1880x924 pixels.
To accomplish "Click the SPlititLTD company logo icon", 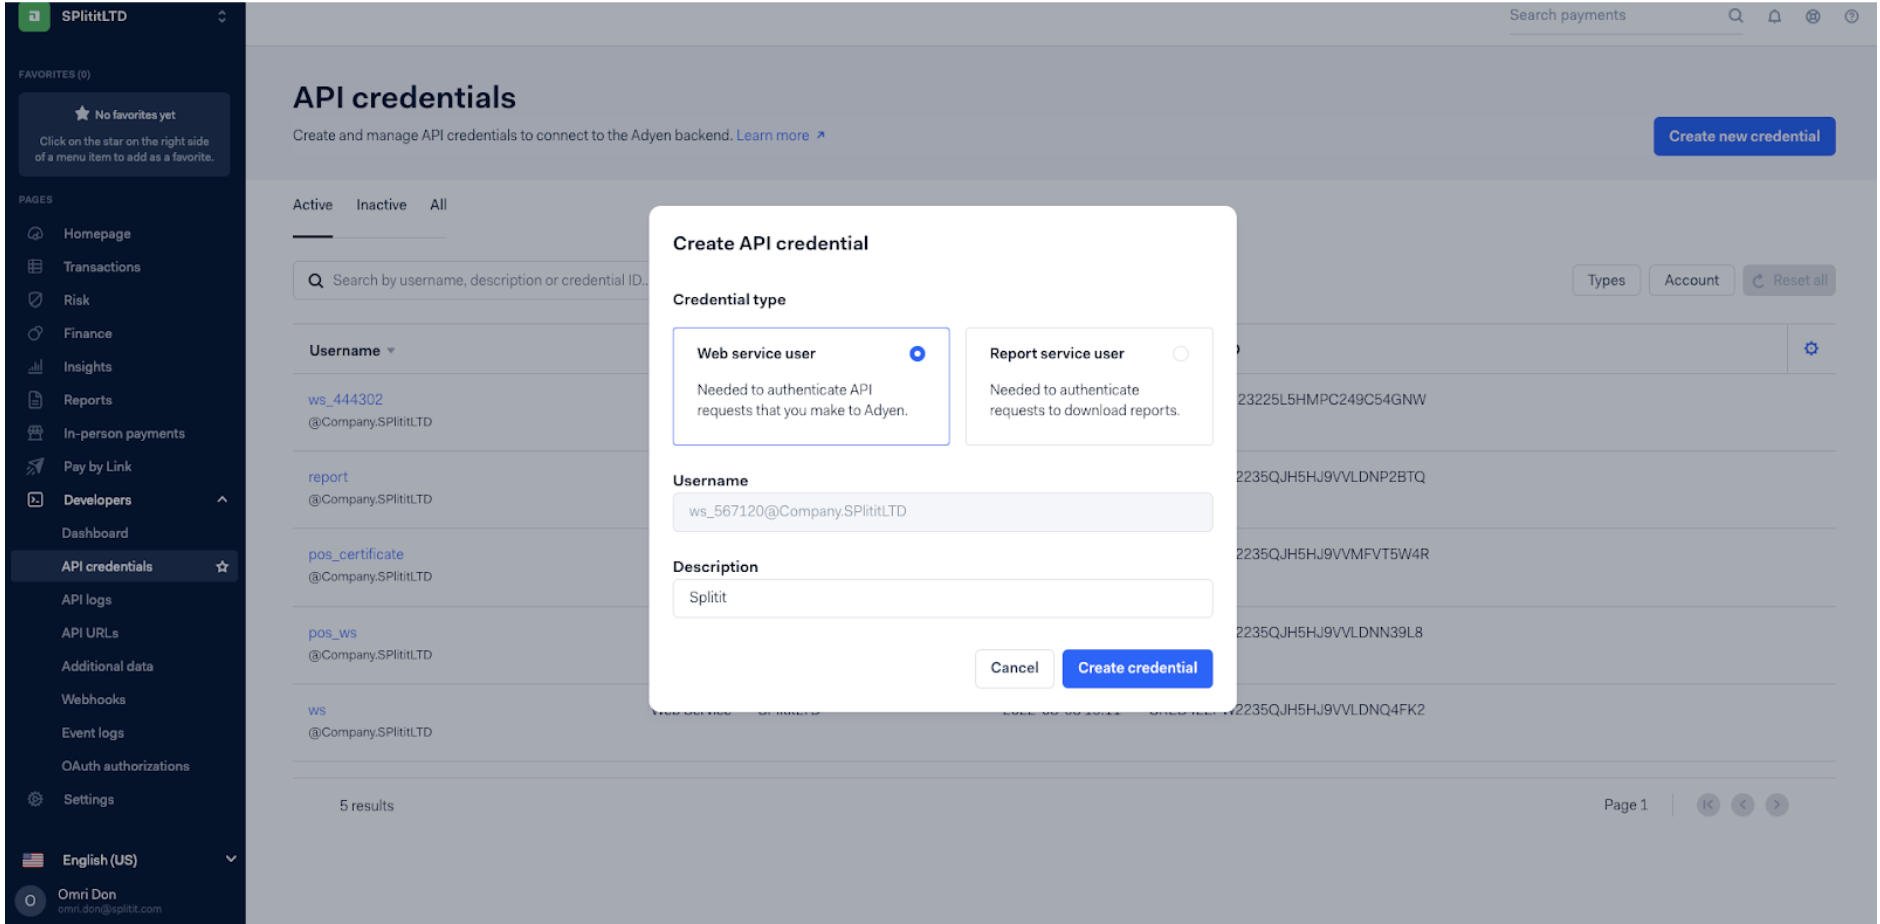I will [x=34, y=16].
